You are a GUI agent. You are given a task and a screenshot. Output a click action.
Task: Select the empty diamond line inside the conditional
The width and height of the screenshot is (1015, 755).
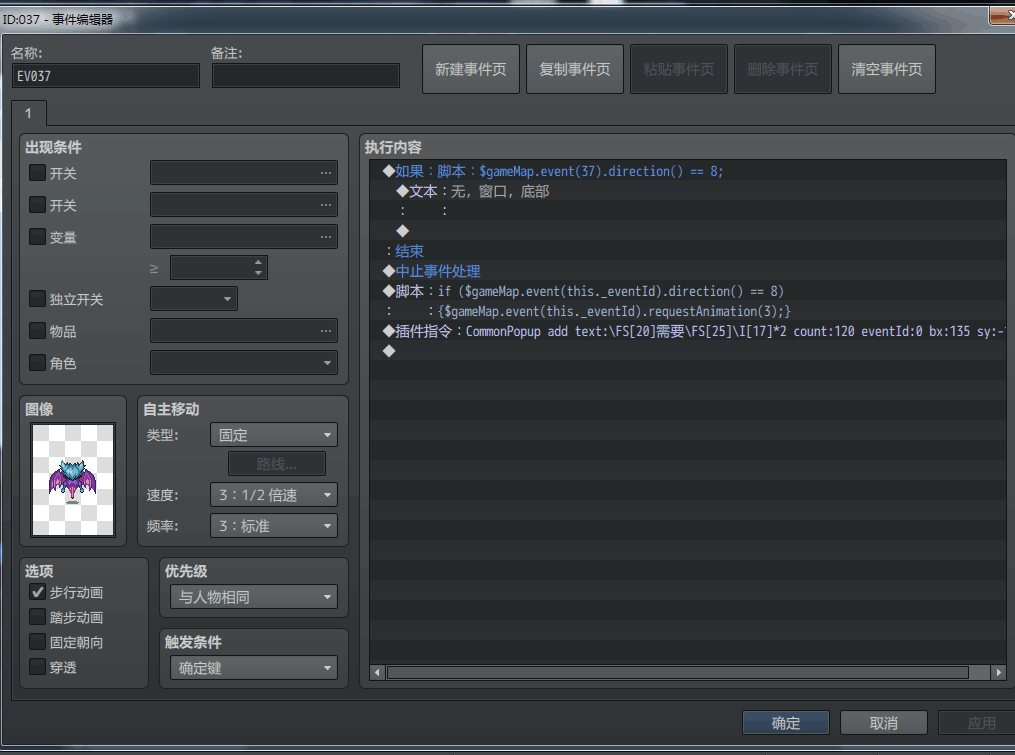pos(688,231)
